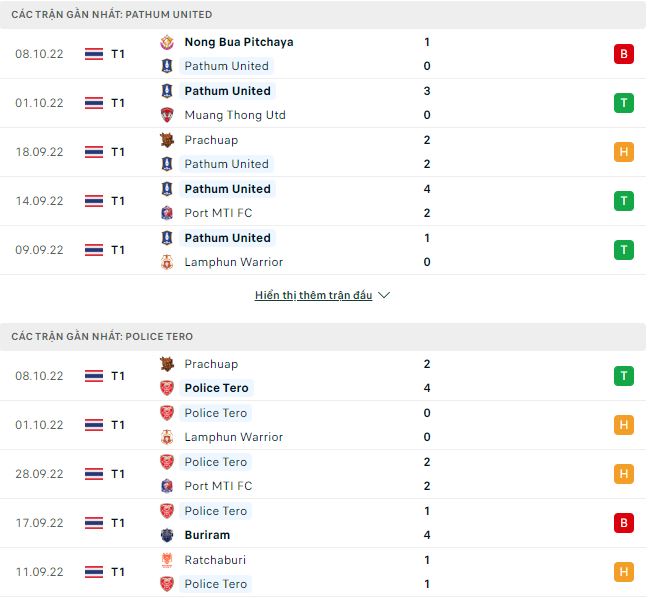Select the 'Các trận gần nhất: Police Tero' header
The height and width of the screenshot is (598, 653).
pyautogui.click(x=102, y=337)
